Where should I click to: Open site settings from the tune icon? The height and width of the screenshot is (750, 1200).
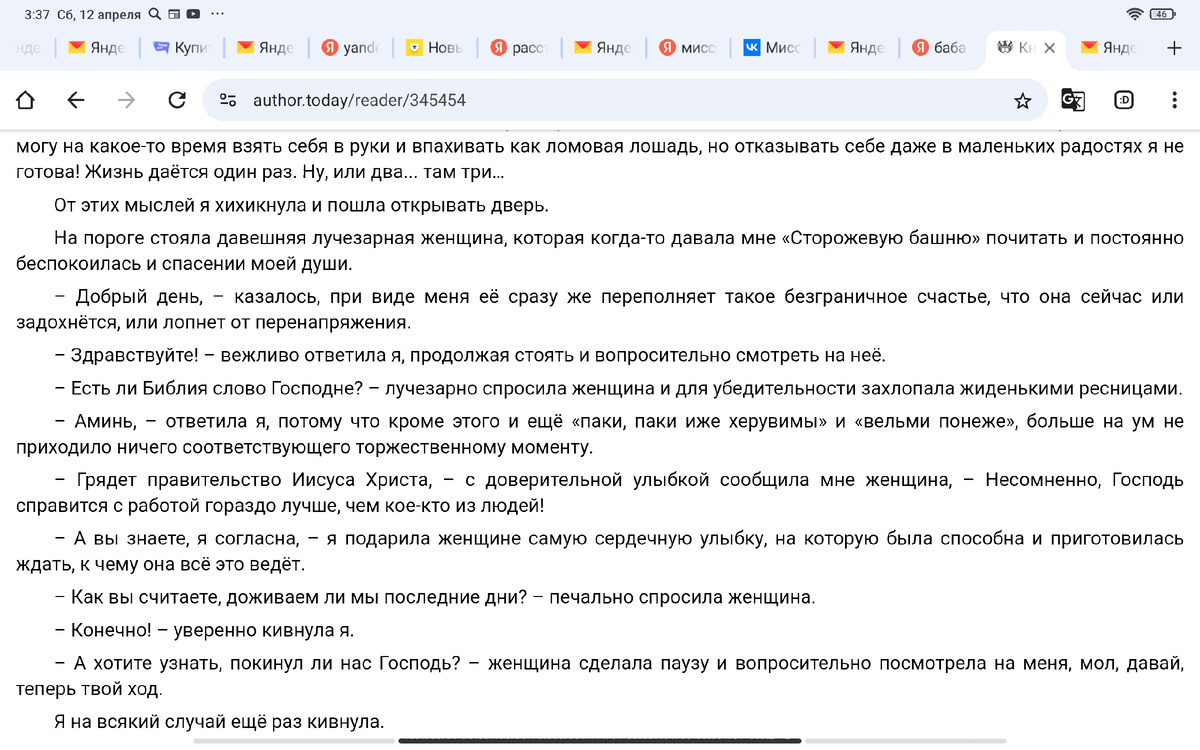(x=228, y=100)
